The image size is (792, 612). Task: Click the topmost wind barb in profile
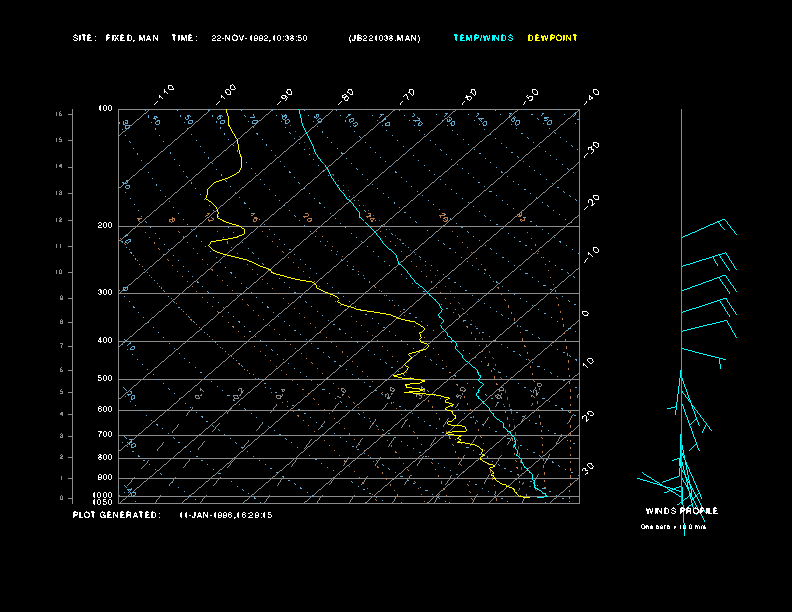[x=708, y=229]
